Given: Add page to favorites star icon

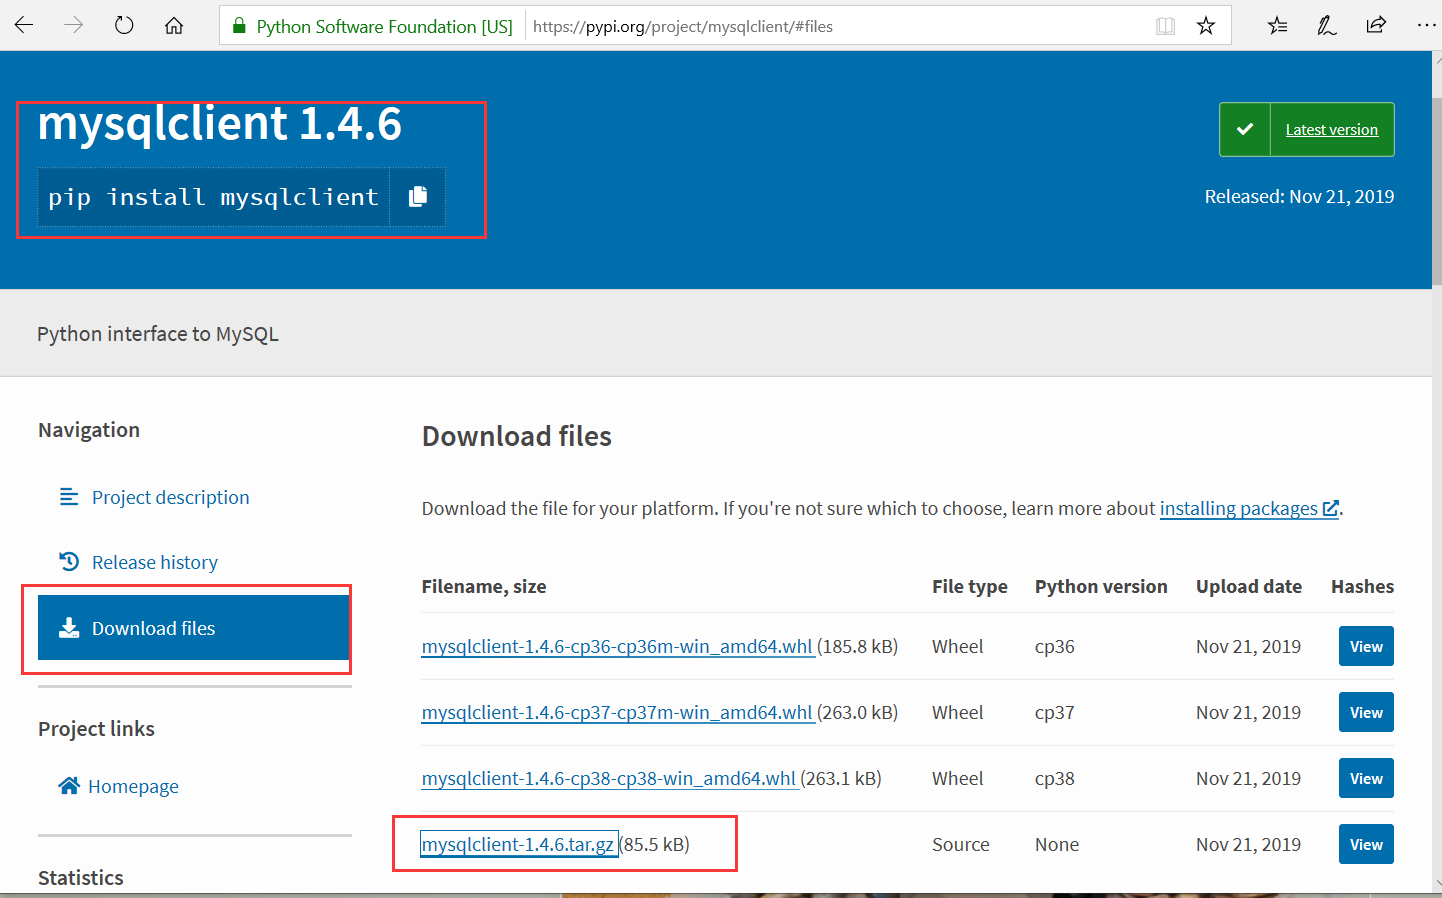Looking at the screenshot, I should (1206, 26).
